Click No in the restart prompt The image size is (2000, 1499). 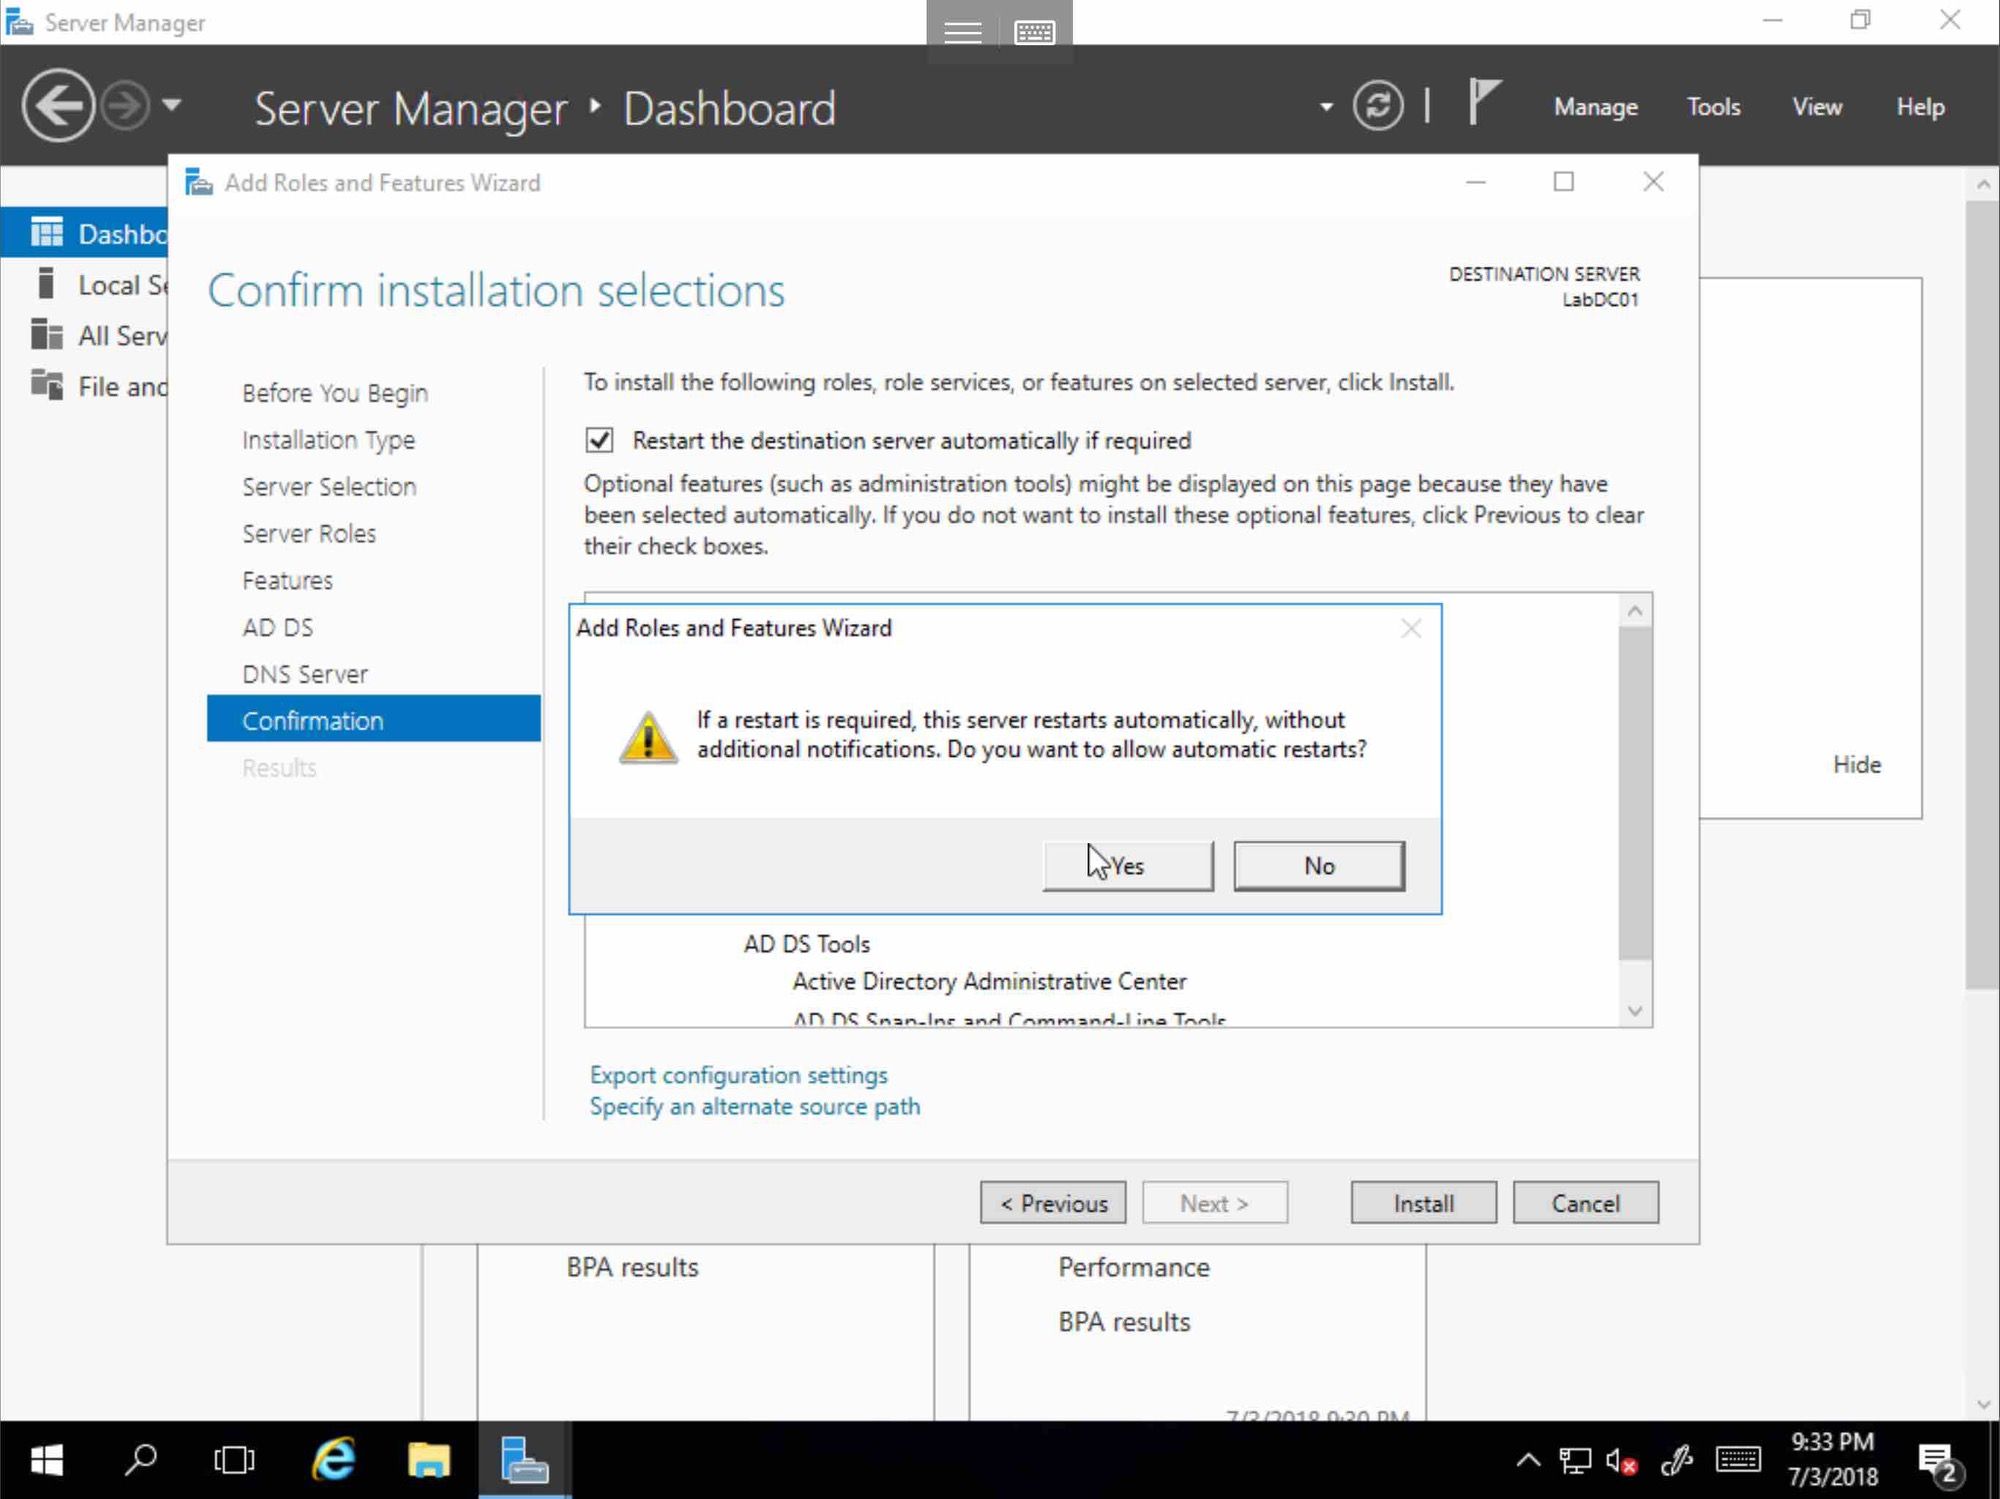(x=1319, y=866)
